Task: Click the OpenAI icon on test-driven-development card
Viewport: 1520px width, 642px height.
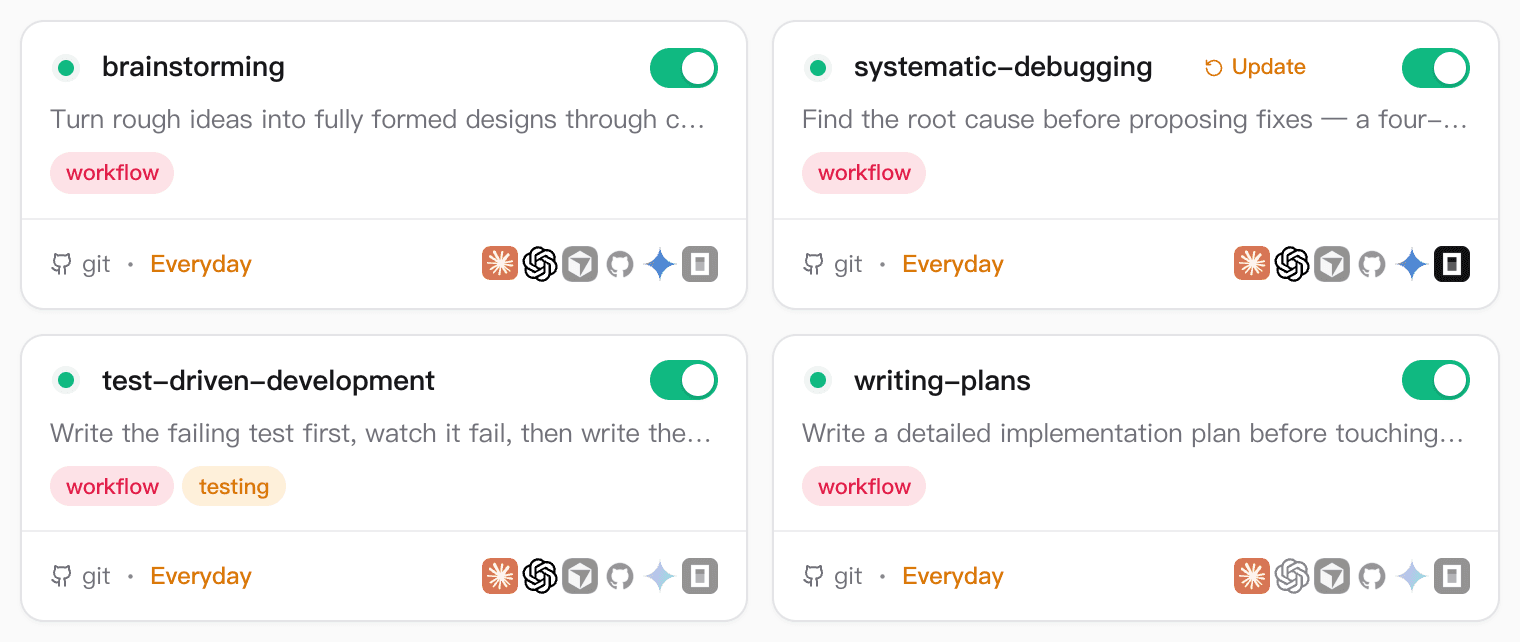Action: coord(539,576)
